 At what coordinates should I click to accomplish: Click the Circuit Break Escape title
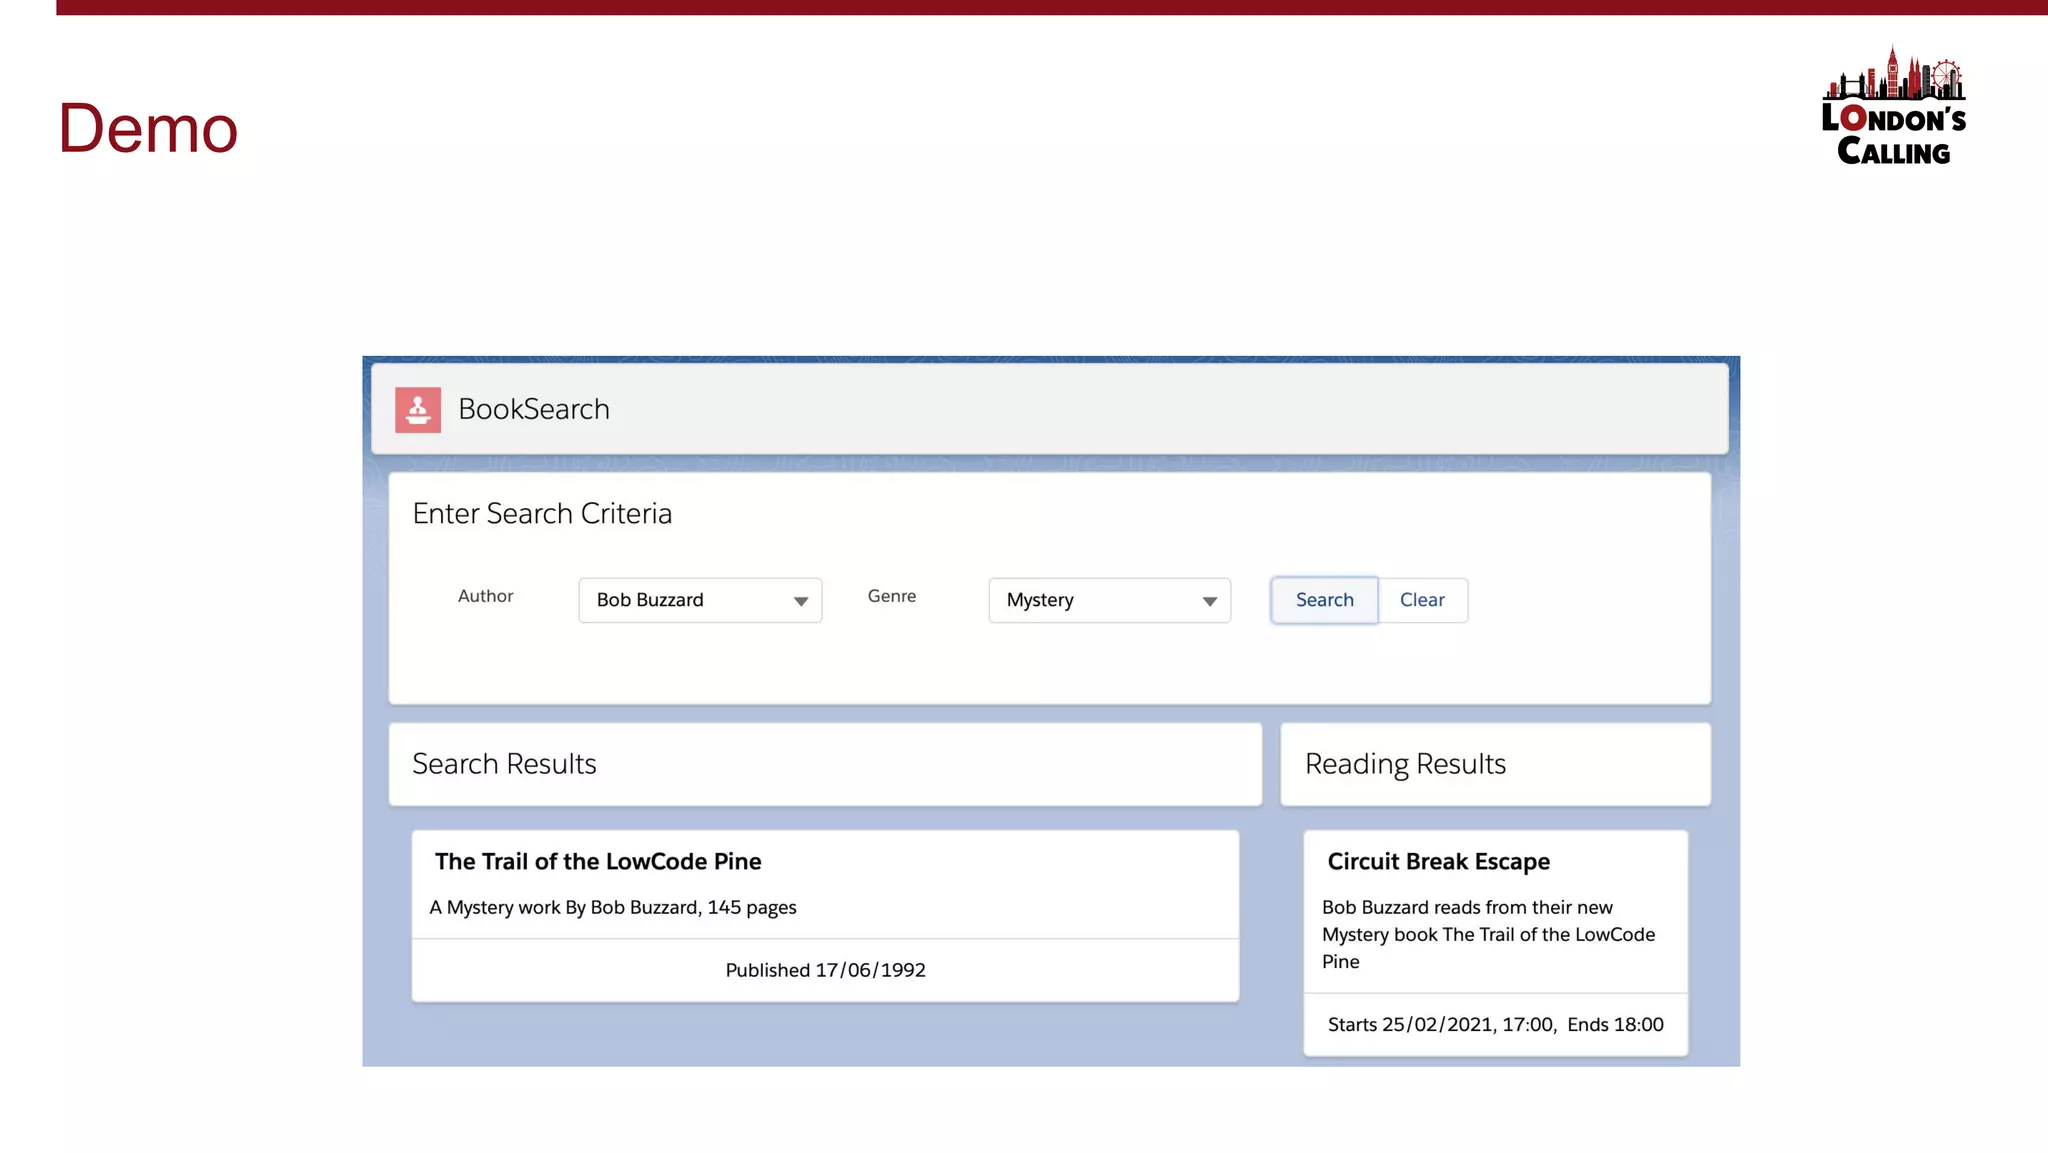(x=1438, y=861)
